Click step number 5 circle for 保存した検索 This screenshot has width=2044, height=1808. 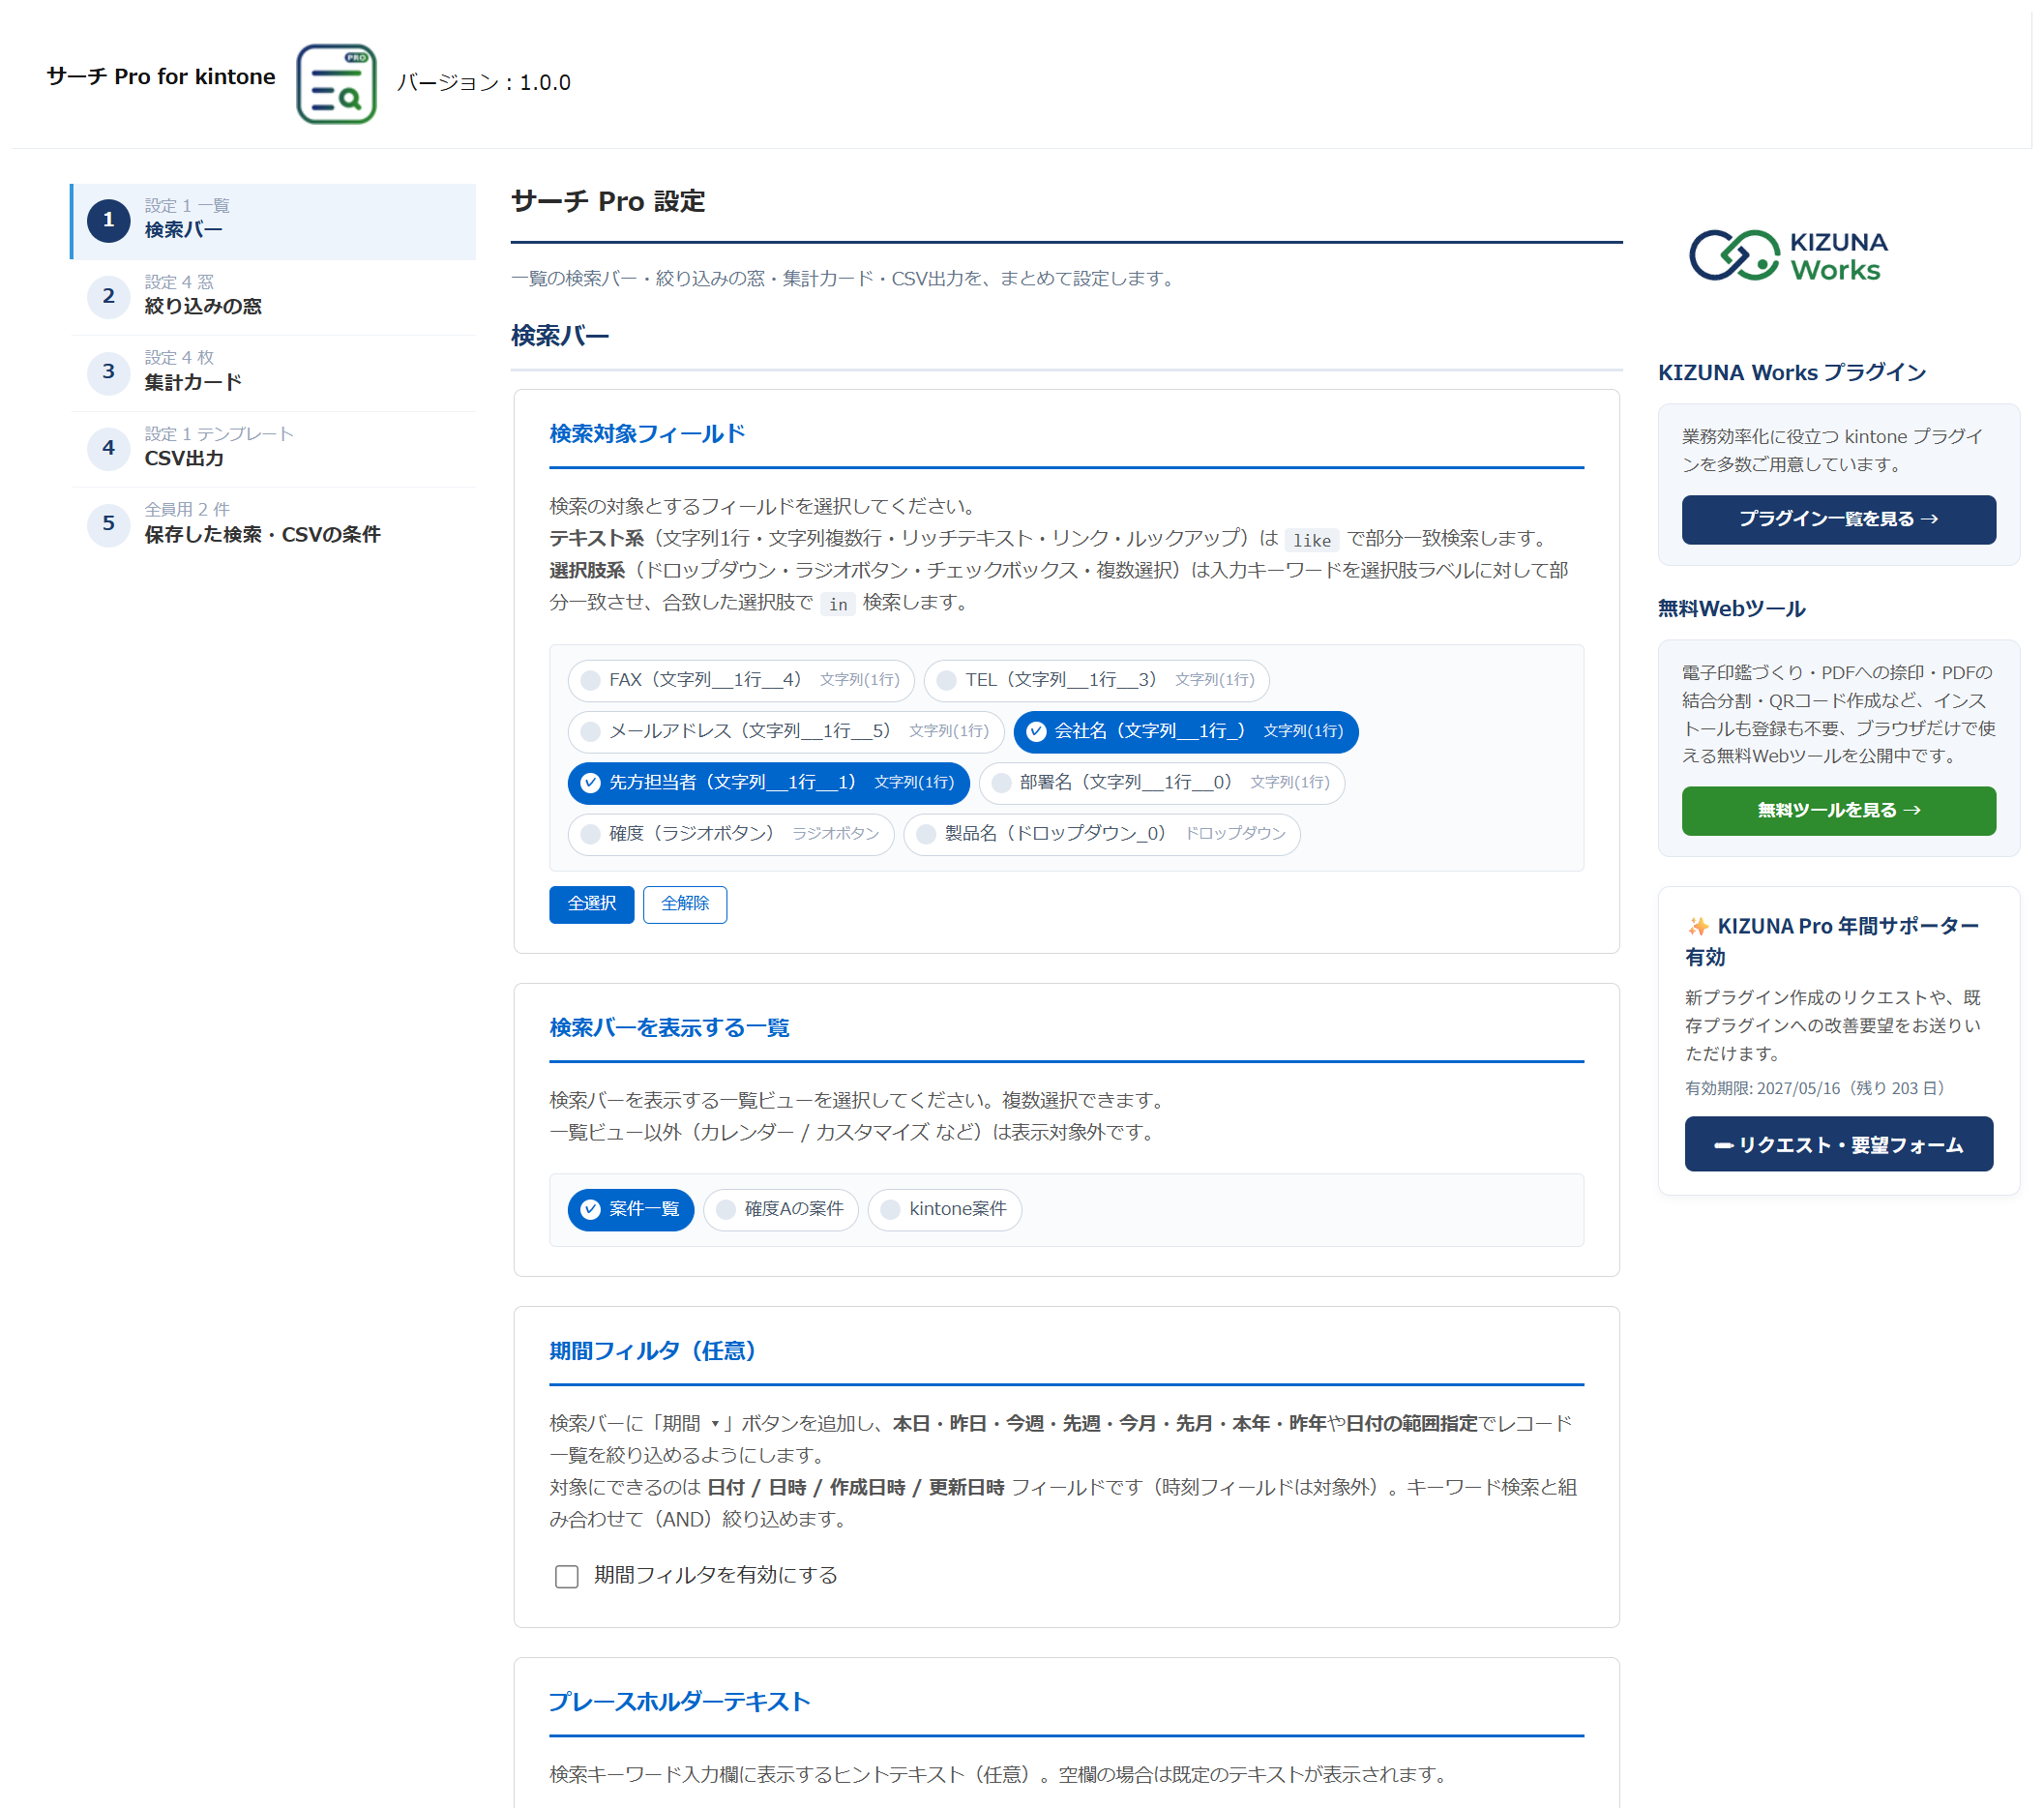108,525
